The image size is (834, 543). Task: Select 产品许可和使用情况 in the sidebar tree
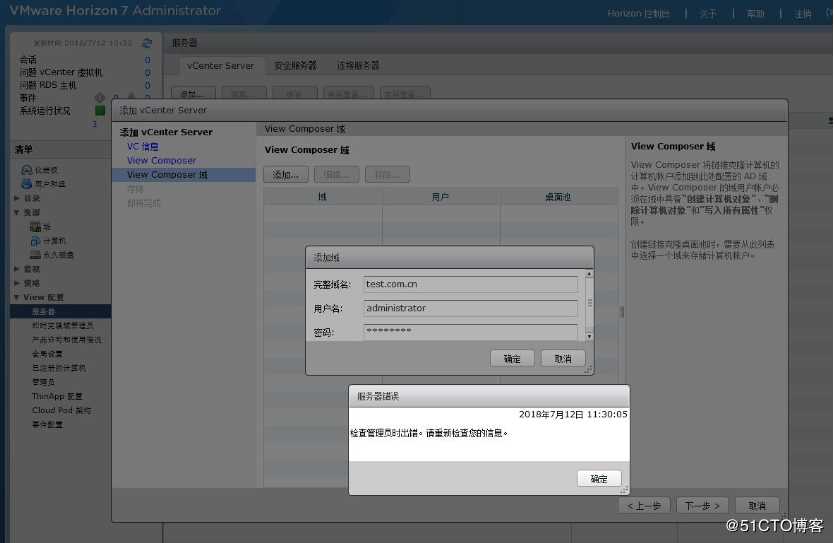point(67,339)
